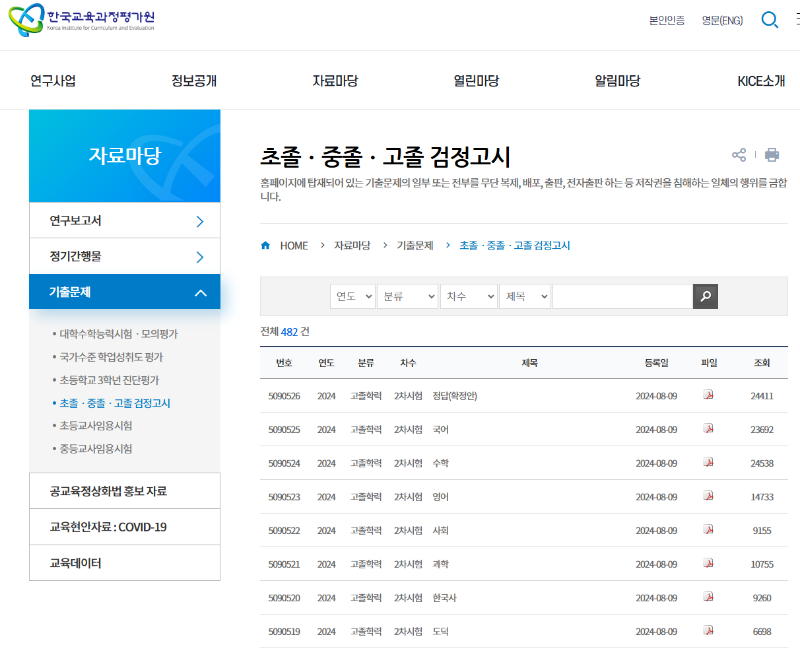
Task: Click the print icon beside the page title
Action: pyautogui.click(x=771, y=155)
